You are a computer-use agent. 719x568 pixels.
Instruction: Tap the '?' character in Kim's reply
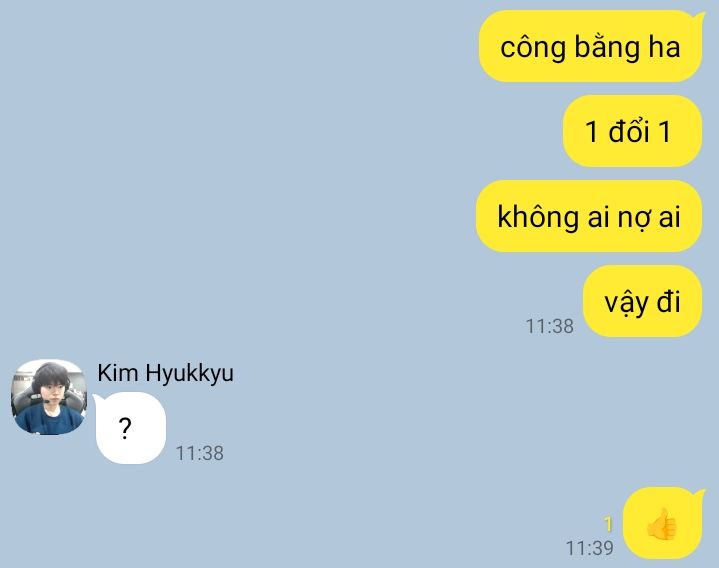[125, 429]
